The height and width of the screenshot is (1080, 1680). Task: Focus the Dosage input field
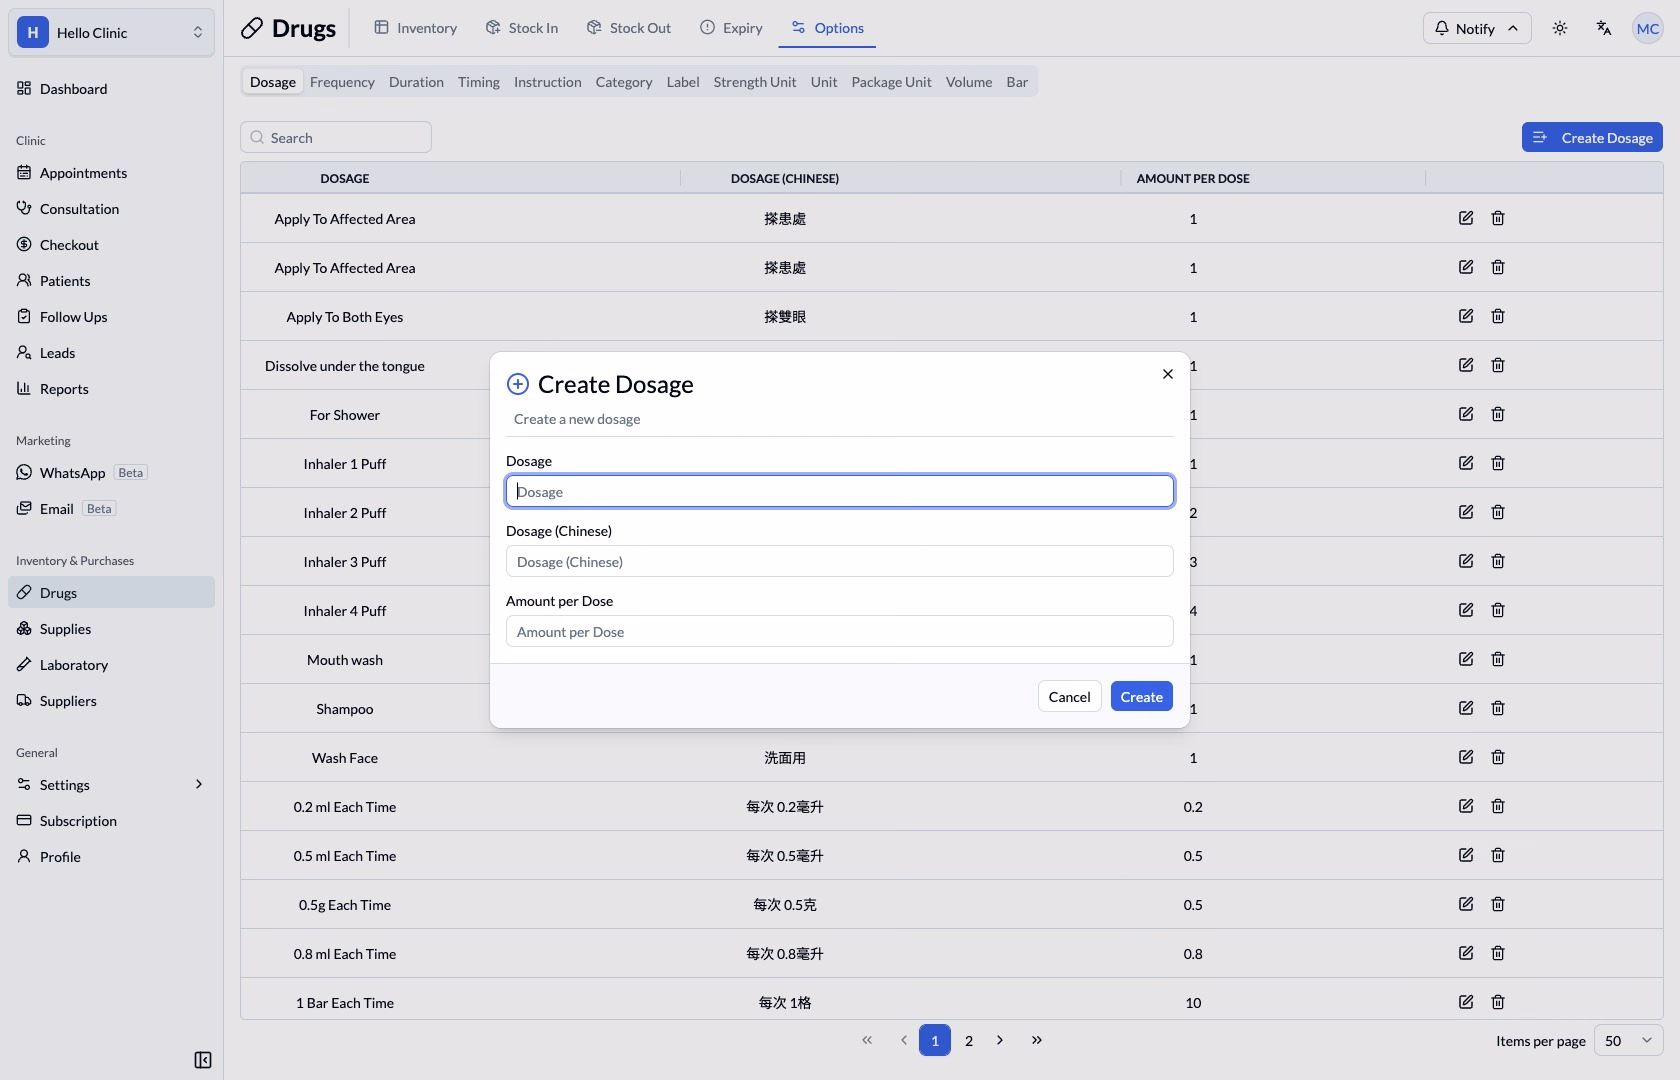[839, 491]
